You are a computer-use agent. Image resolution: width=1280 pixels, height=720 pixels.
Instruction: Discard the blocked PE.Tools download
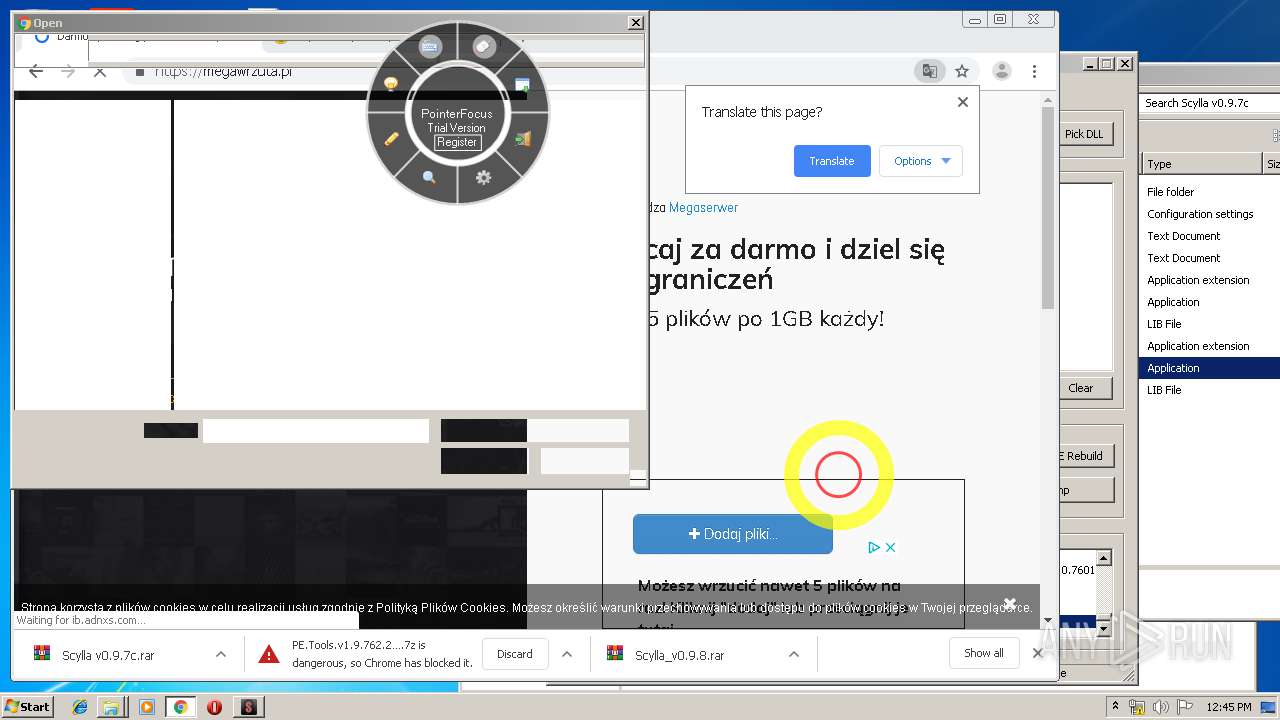click(x=515, y=654)
